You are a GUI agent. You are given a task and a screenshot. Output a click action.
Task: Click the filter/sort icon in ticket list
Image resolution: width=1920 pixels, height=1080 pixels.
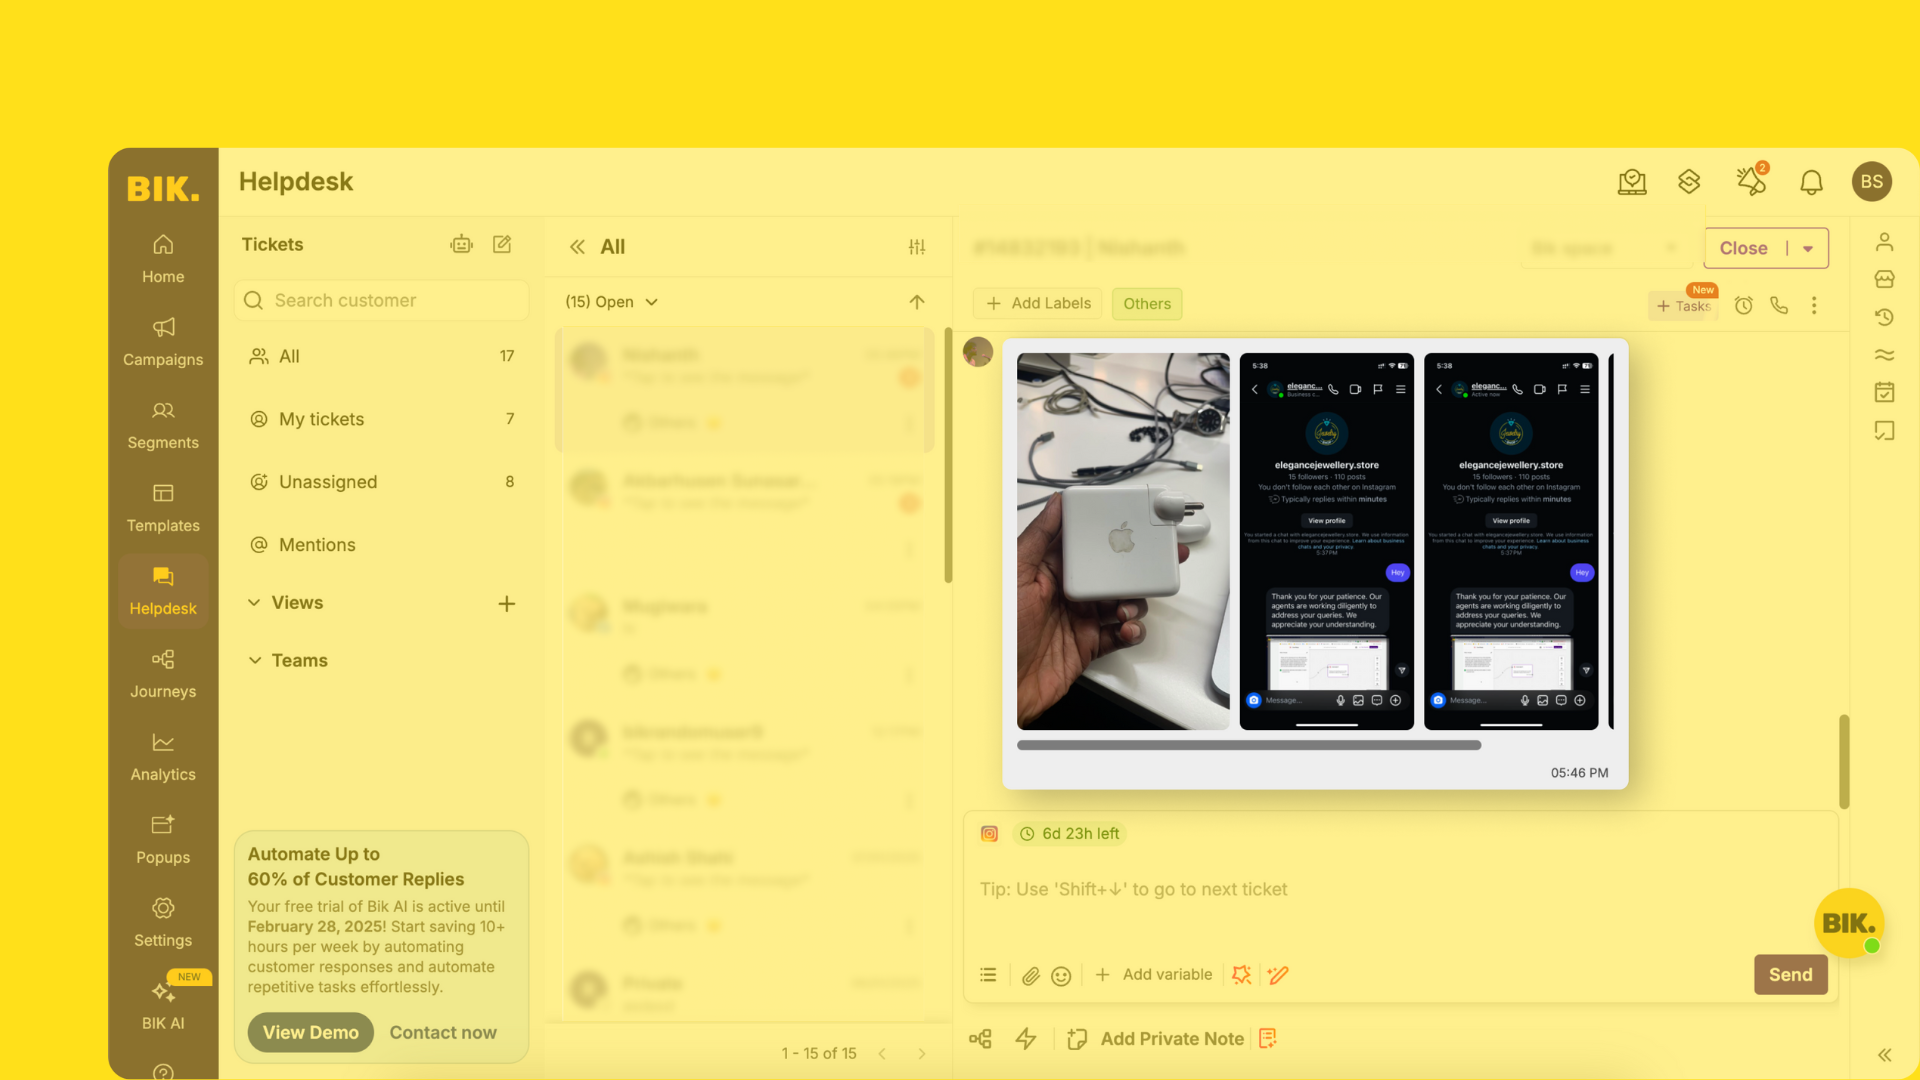918,248
